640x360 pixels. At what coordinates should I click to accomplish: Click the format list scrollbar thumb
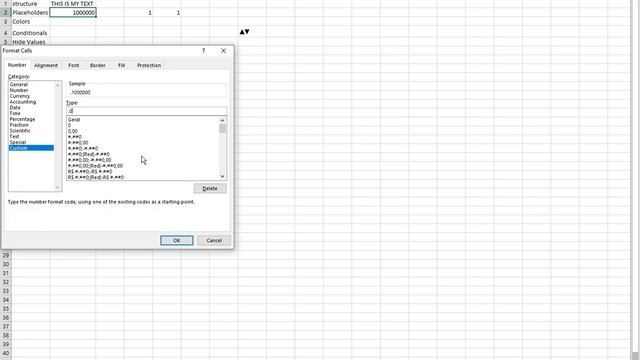(x=222, y=129)
